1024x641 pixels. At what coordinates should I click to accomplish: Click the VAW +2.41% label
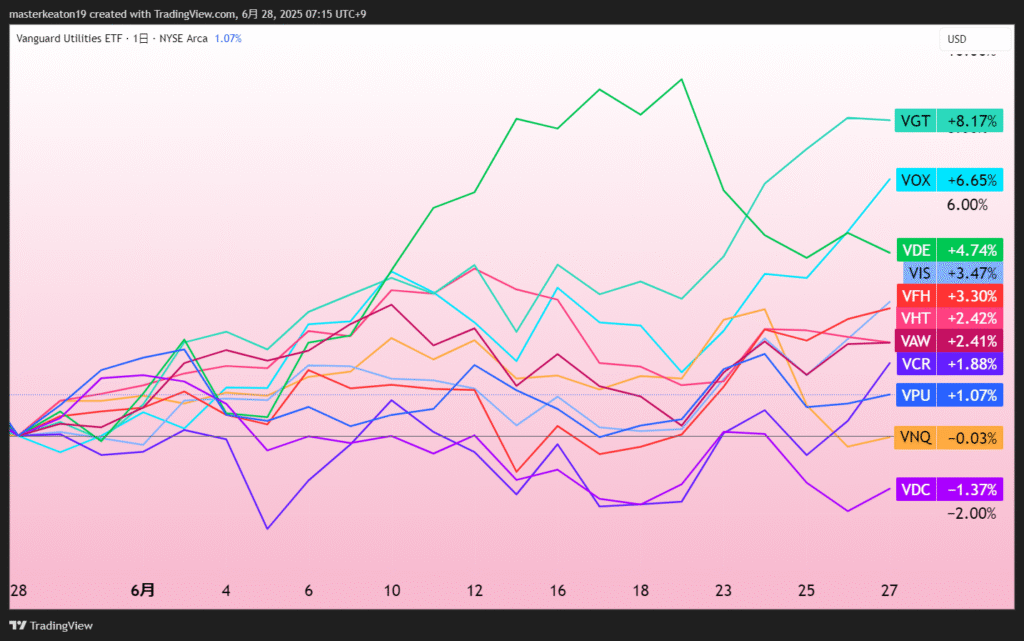(x=948, y=341)
